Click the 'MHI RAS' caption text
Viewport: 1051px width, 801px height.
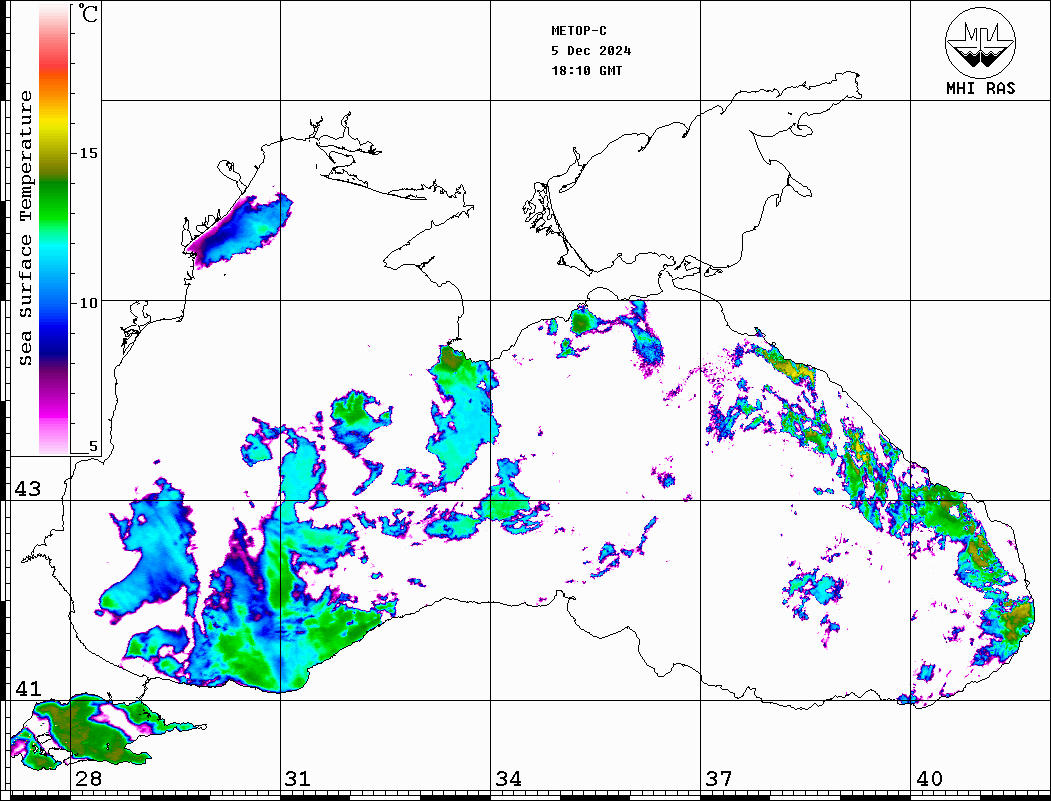point(980,88)
